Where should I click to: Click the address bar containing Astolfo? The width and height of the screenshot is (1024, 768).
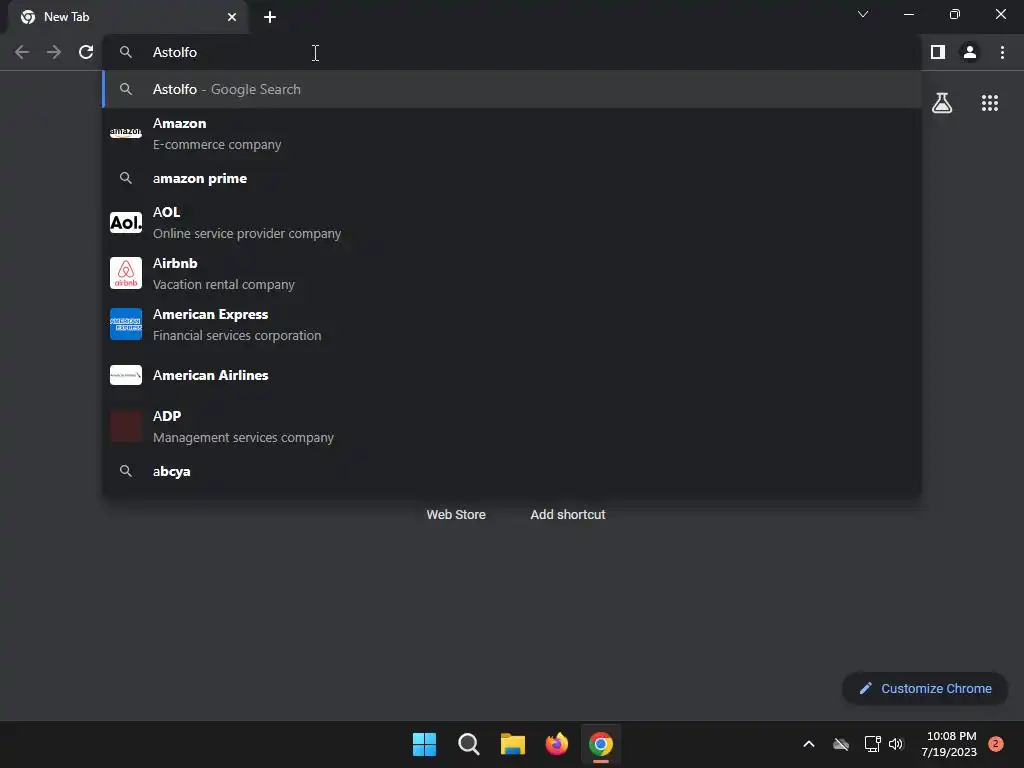(511, 52)
